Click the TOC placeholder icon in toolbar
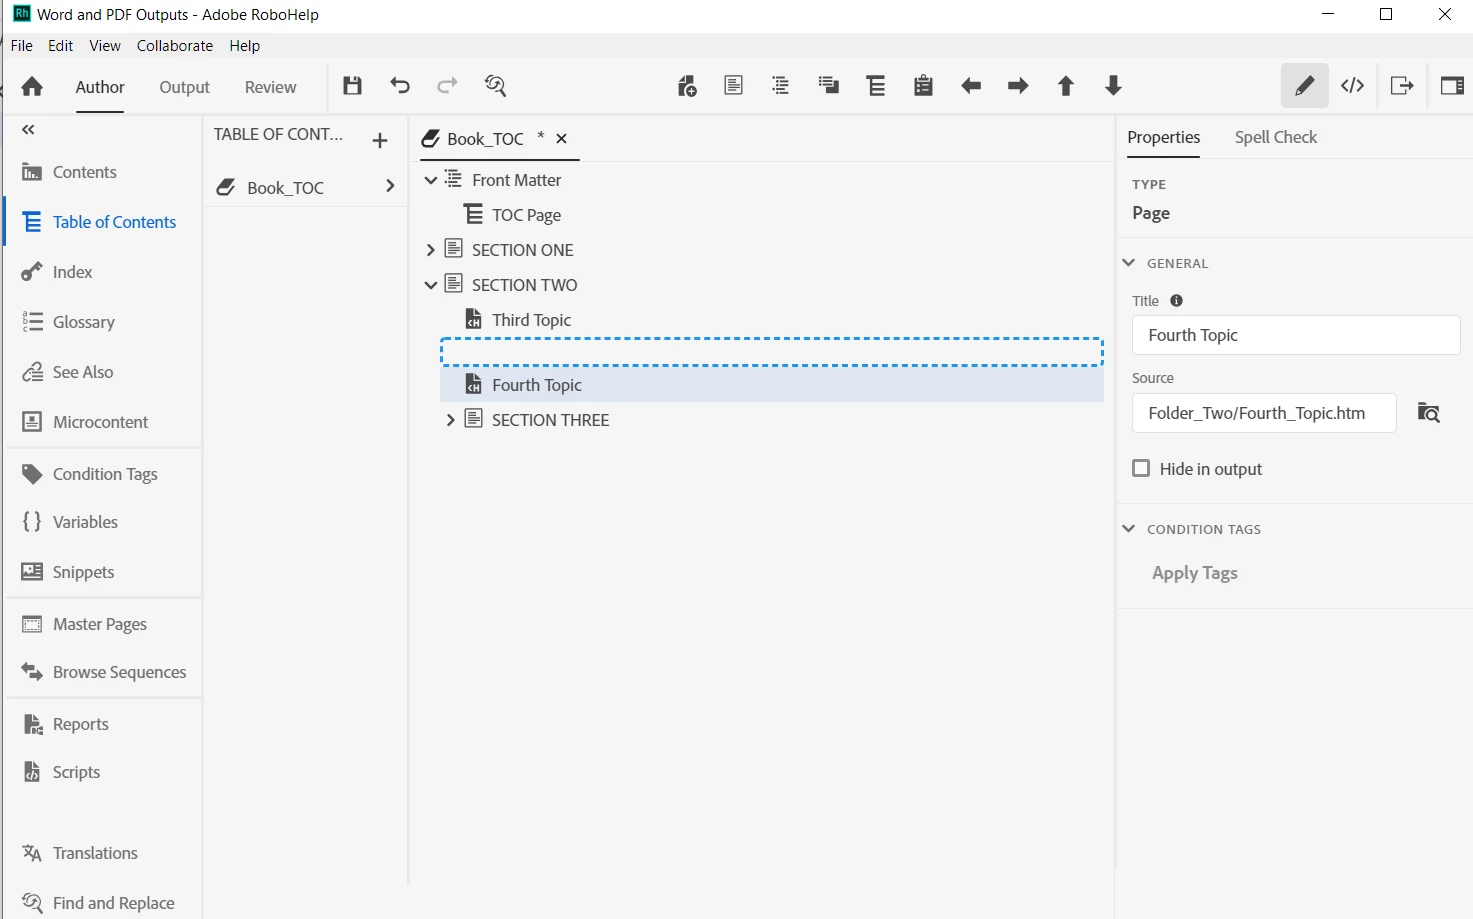This screenshot has width=1473, height=919. 876,86
